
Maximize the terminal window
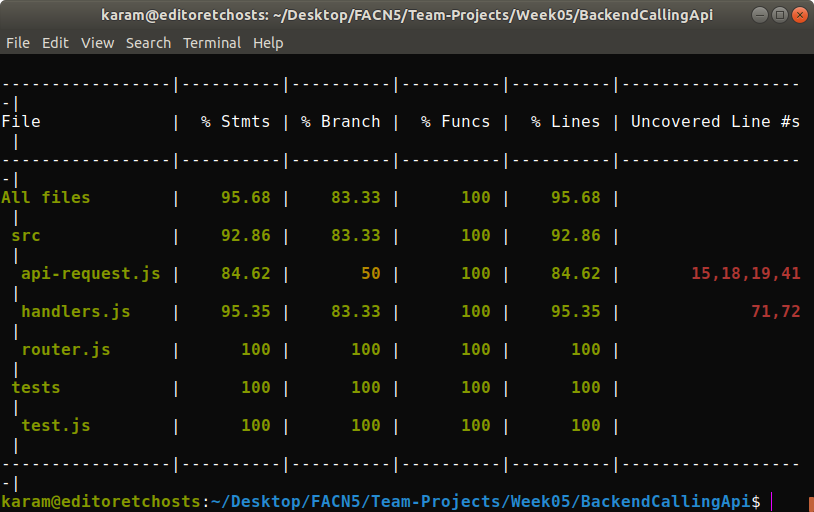coord(780,15)
